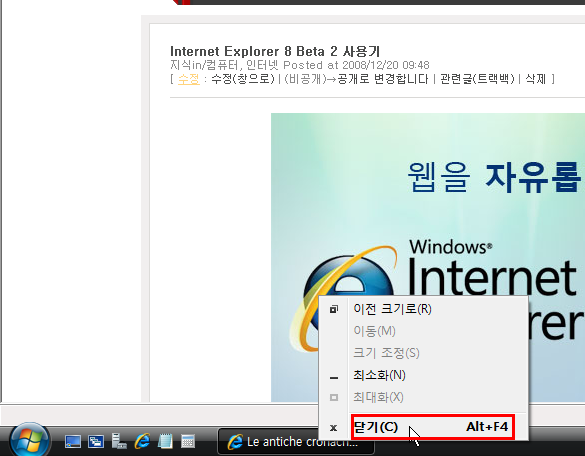Launch Internet Explorer from the quick launch

[142, 441]
